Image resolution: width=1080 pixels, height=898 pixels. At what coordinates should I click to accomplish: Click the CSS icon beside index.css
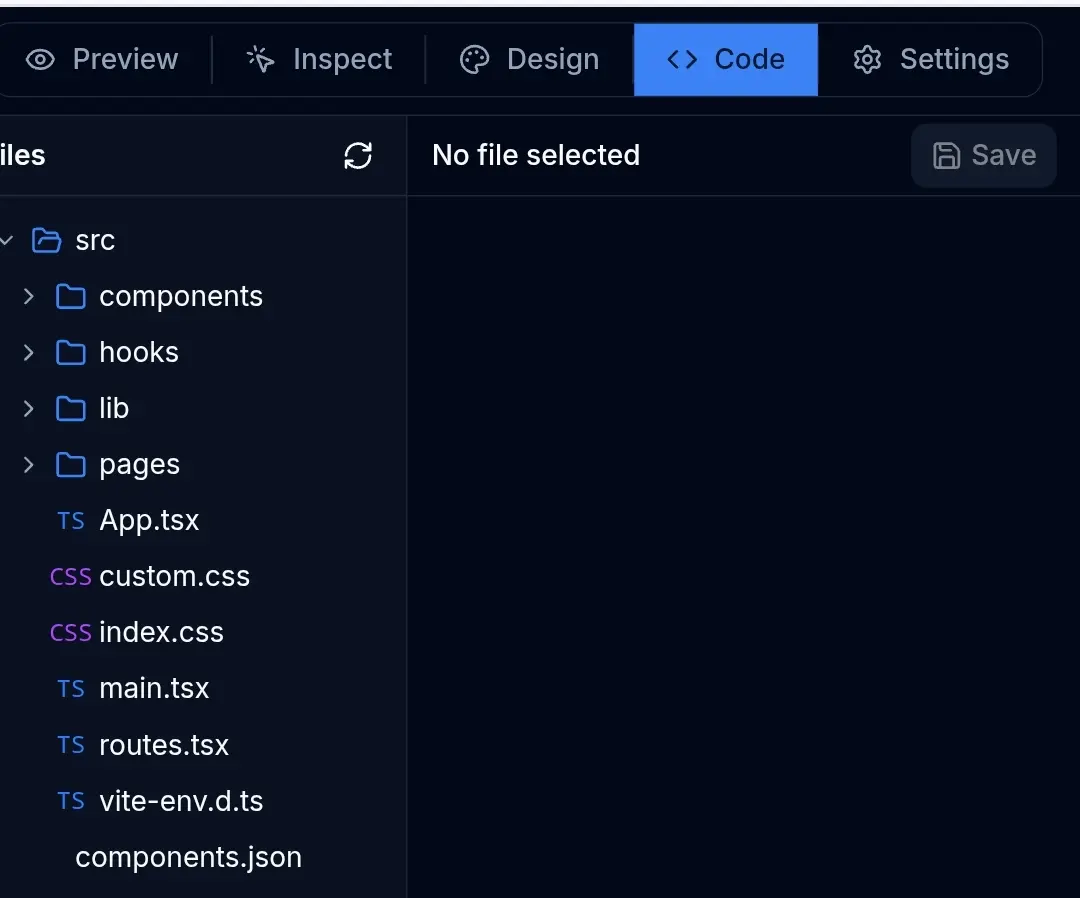(x=70, y=632)
